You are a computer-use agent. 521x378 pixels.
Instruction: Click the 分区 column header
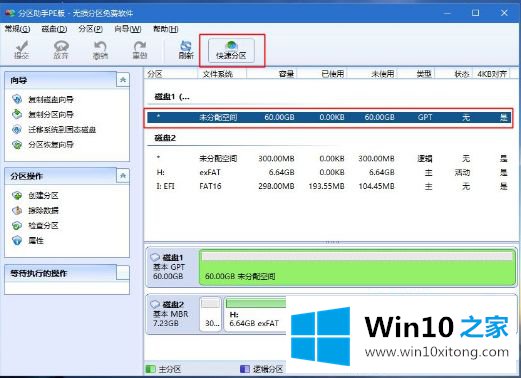(171, 74)
